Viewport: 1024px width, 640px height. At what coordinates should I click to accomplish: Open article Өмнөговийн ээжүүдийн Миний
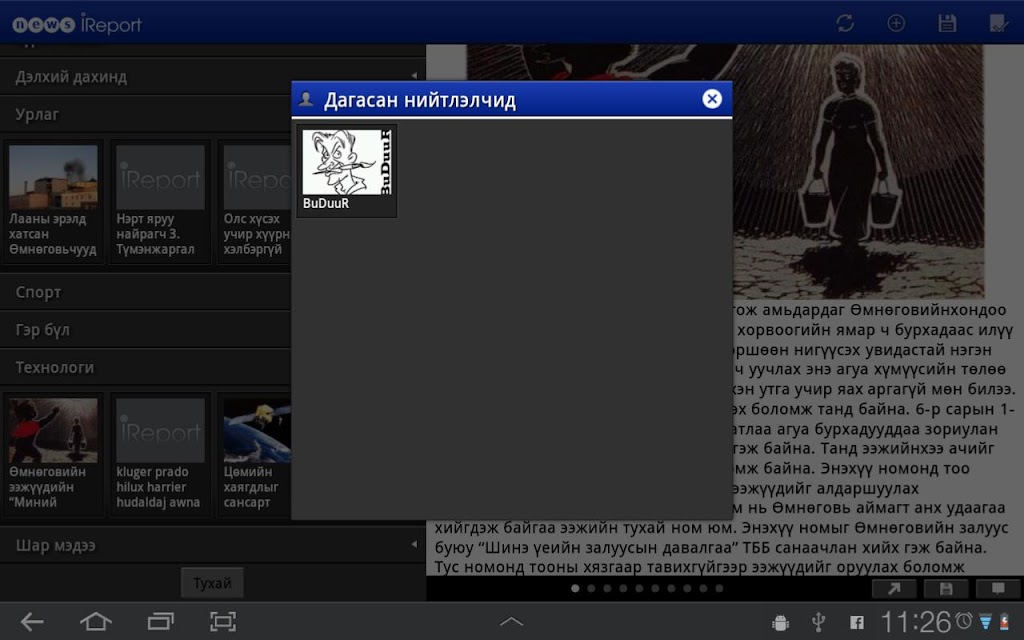pyautogui.click(x=53, y=455)
